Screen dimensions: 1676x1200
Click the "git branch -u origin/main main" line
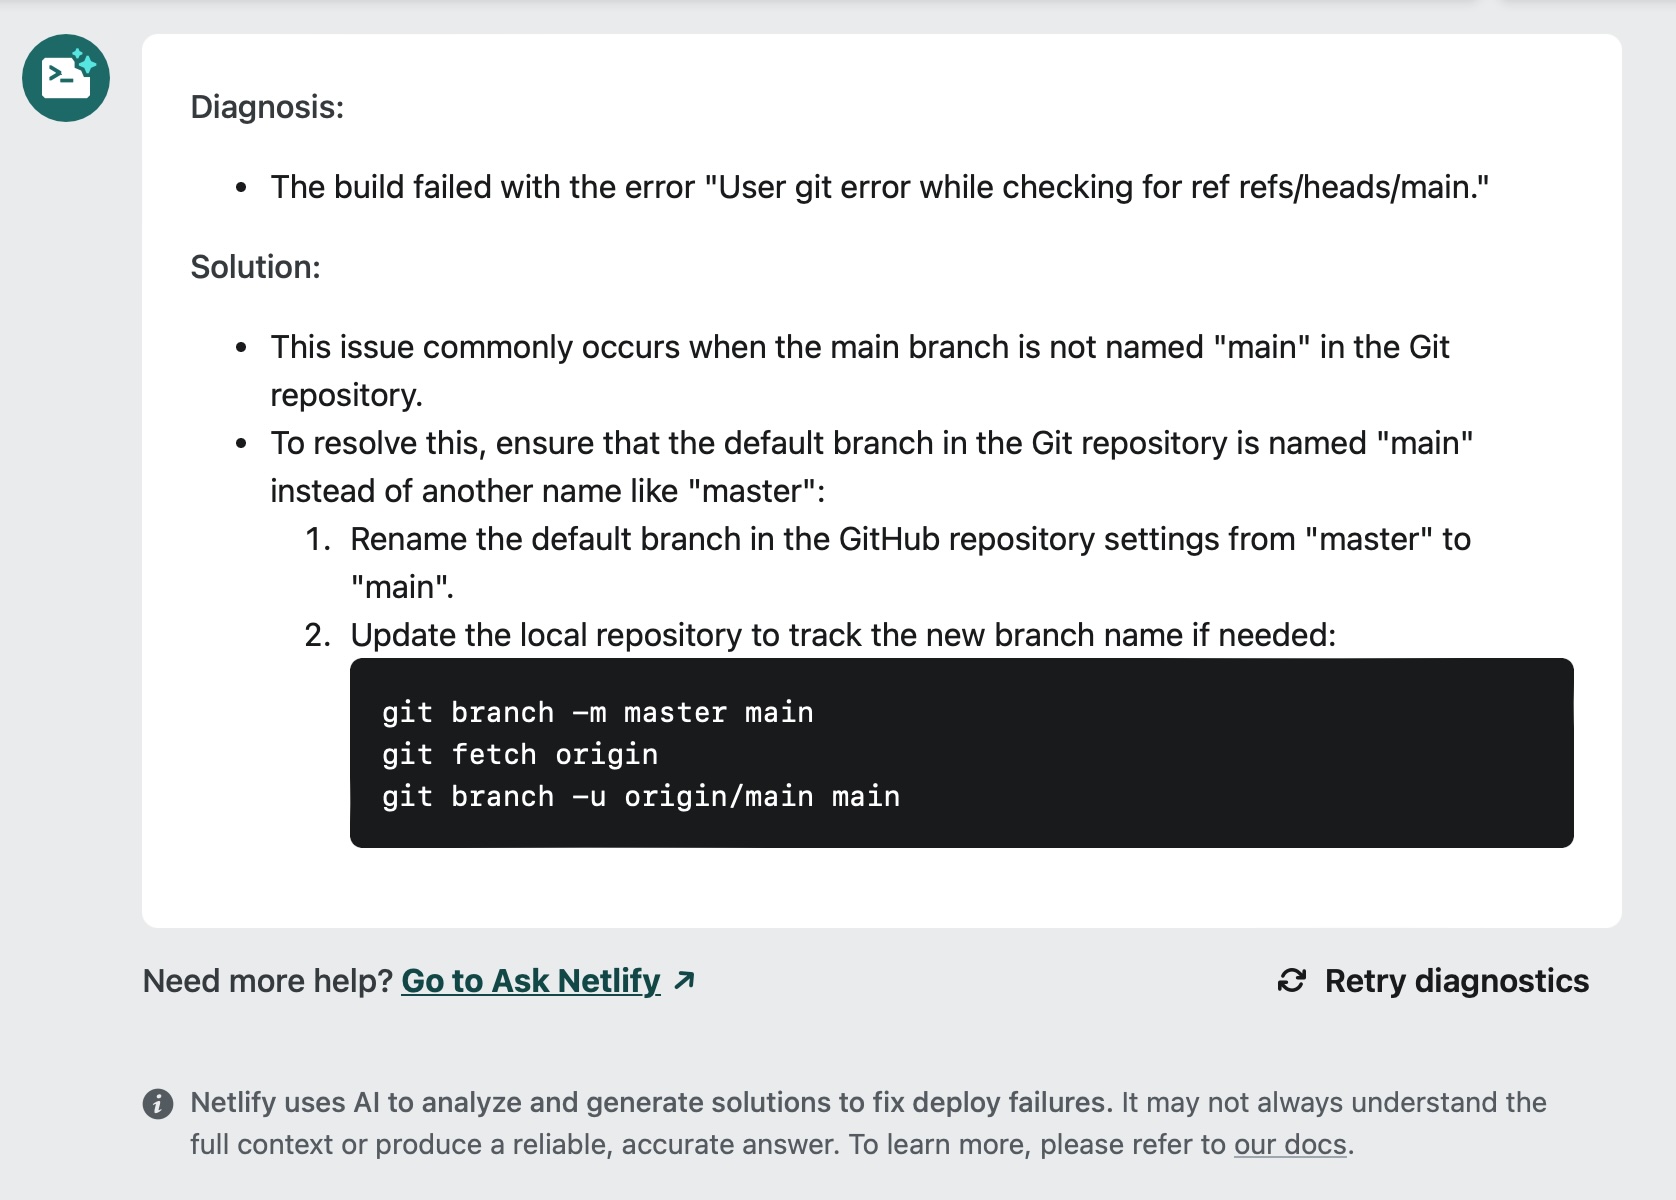(640, 796)
